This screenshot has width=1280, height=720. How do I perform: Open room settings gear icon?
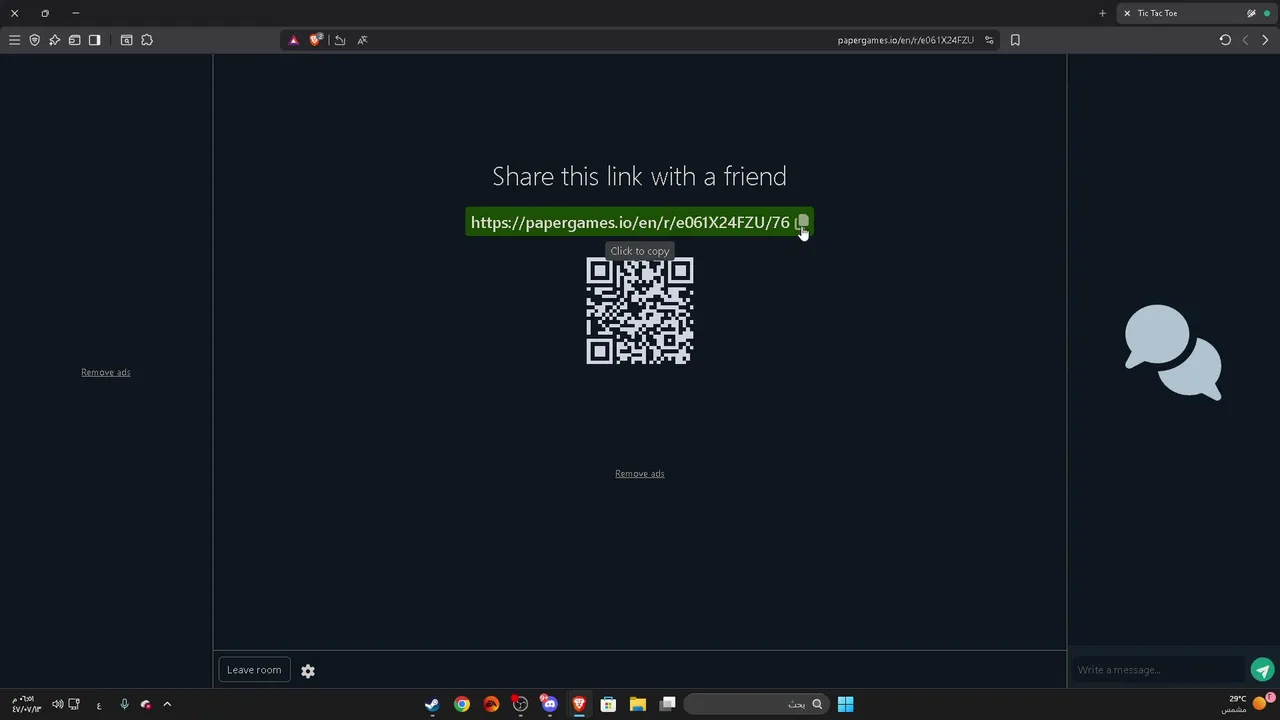point(308,671)
